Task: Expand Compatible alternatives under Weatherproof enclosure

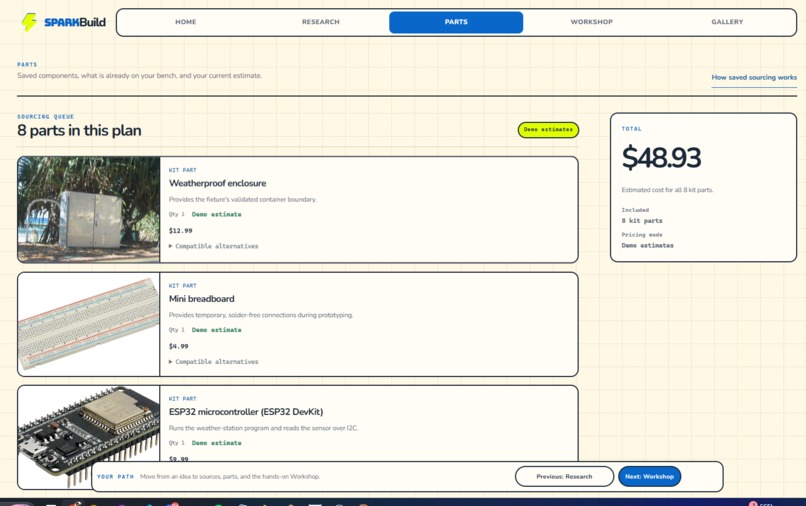Action: pos(214,246)
